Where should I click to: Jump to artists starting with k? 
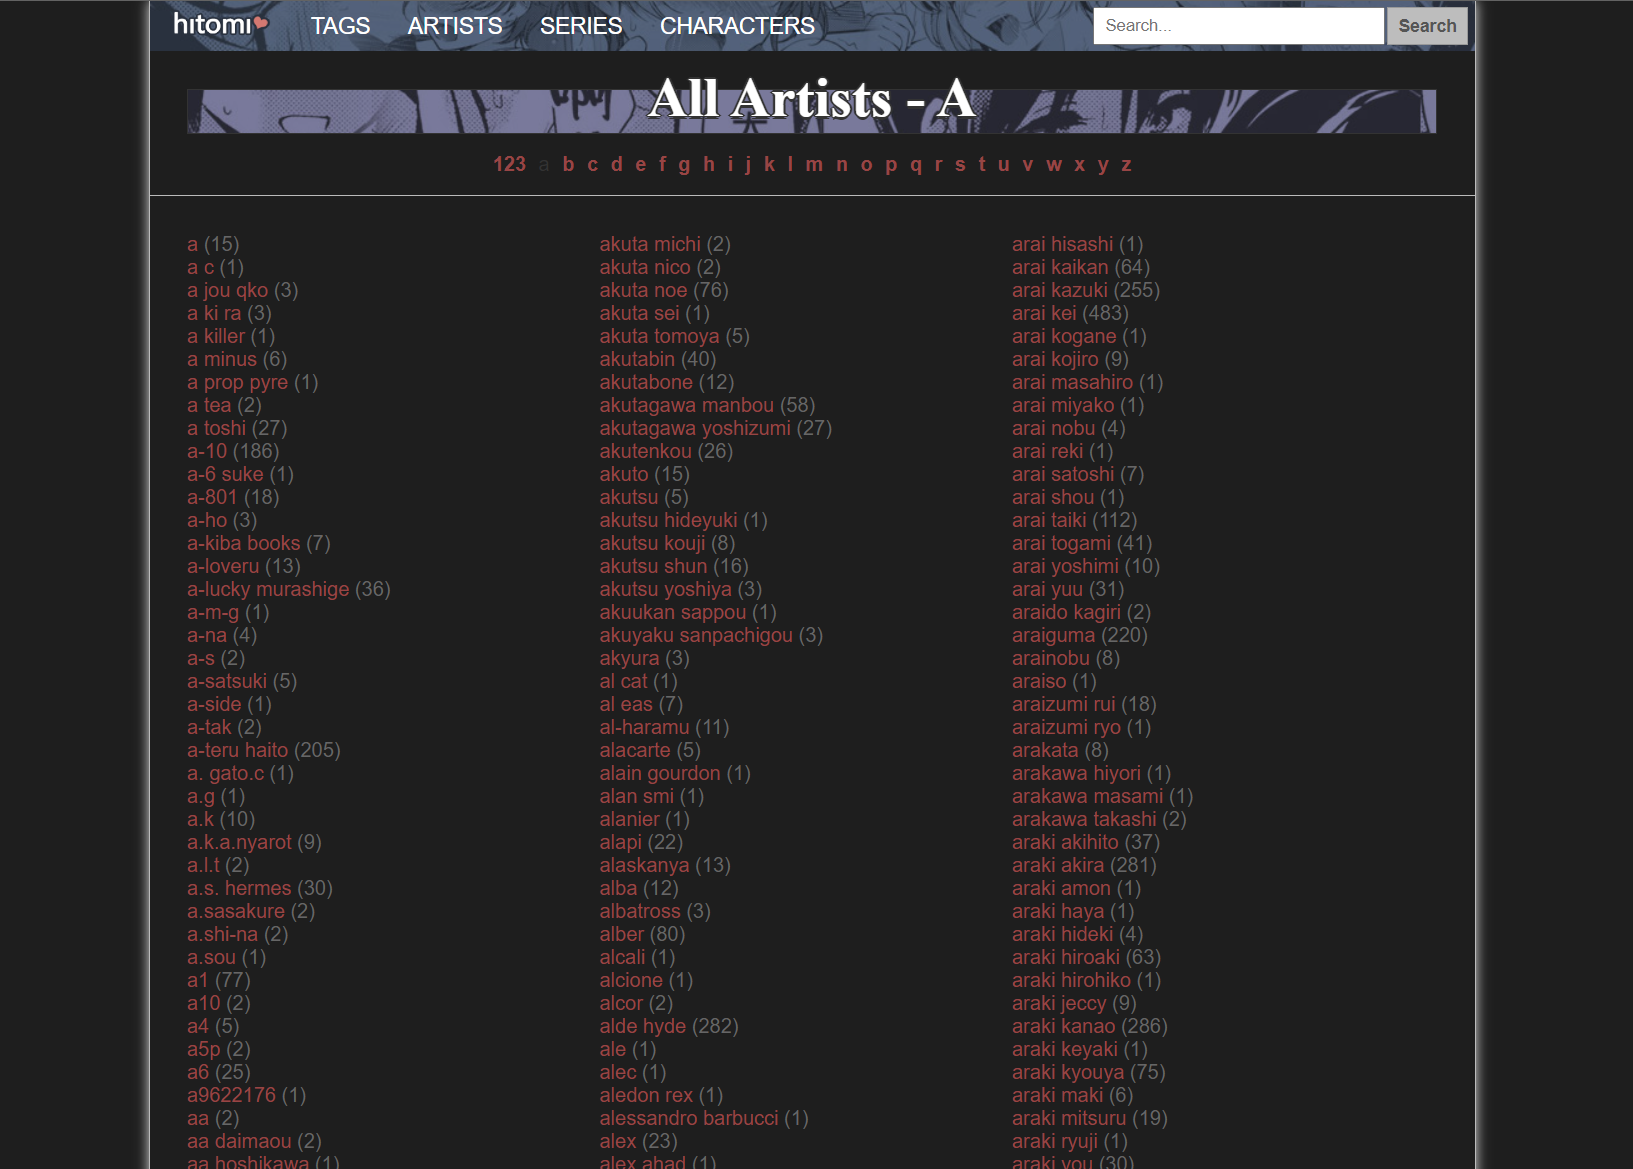click(x=770, y=165)
